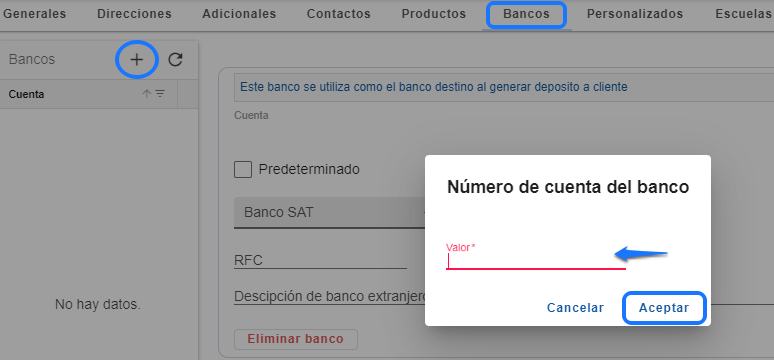Enable the Predeterminado checkbox
Screen dimensions: 774x360
pyautogui.click(x=243, y=170)
